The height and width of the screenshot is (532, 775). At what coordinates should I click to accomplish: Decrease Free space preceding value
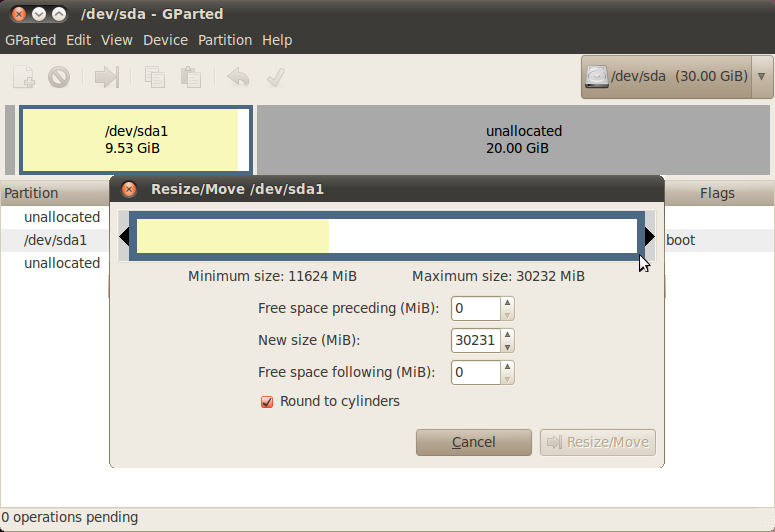click(x=507, y=315)
